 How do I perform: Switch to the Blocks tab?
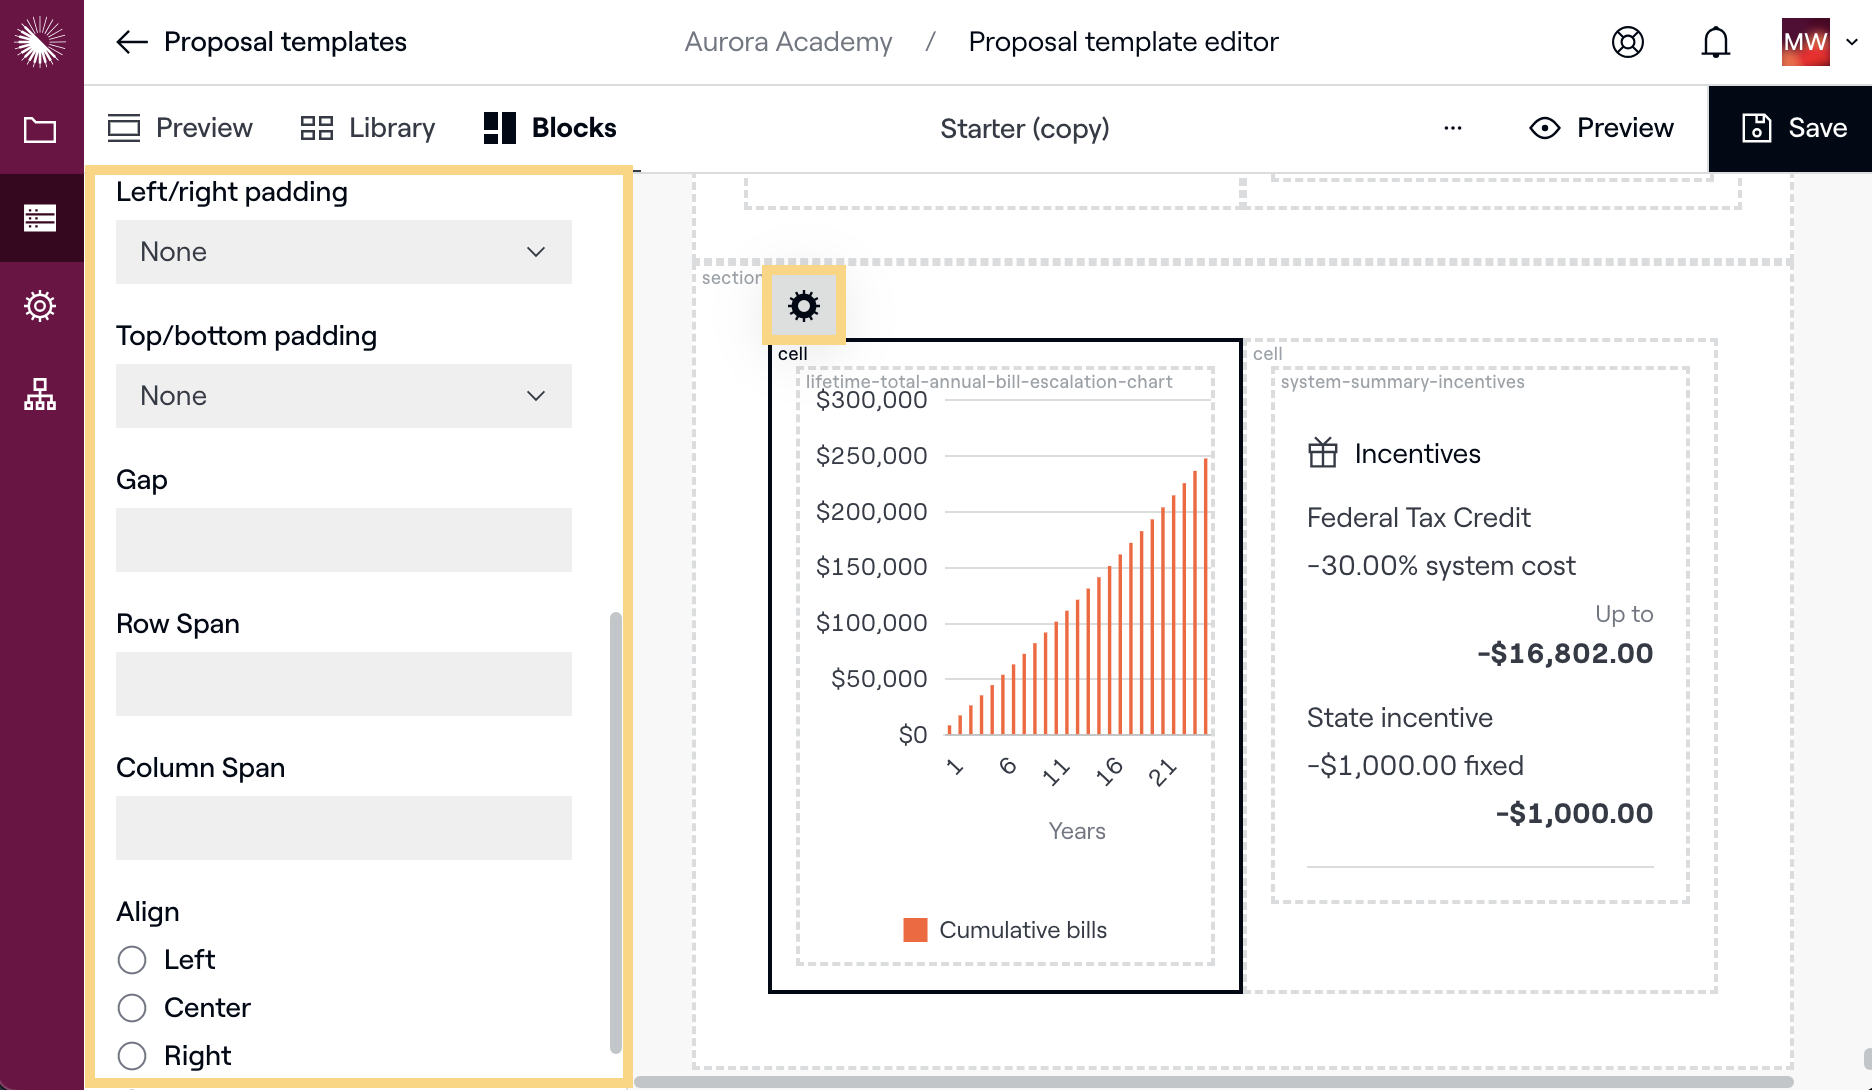click(x=550, y=128)
